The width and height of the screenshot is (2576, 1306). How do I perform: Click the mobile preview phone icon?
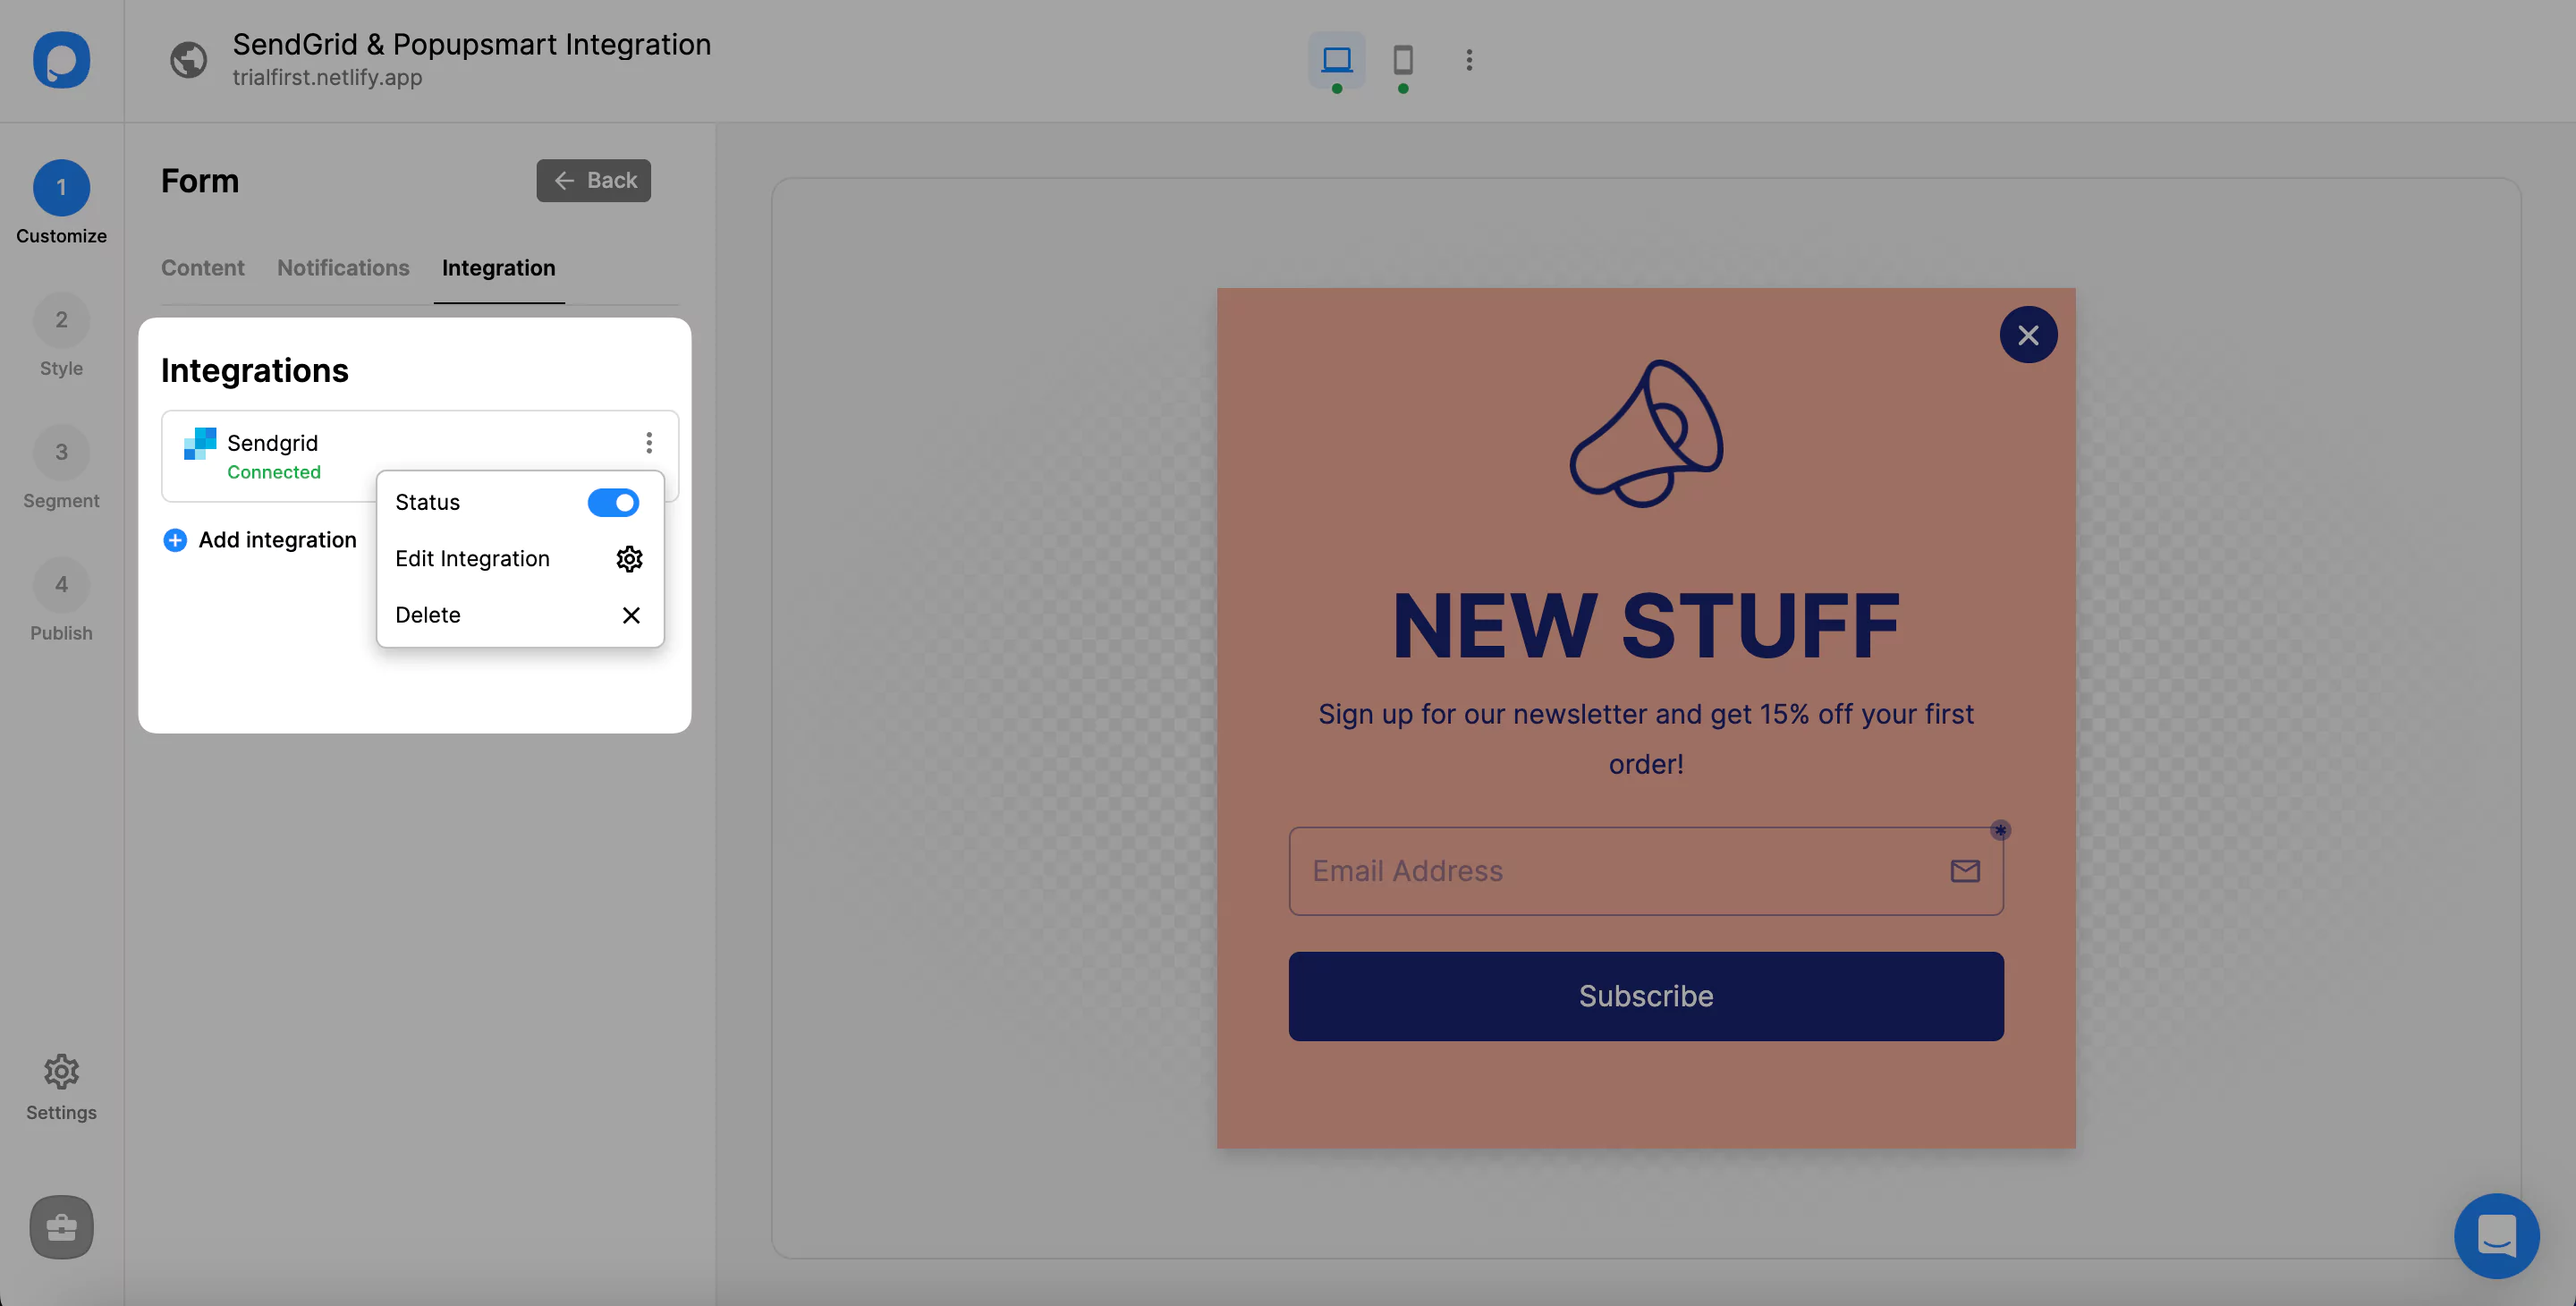tap(1403, 60)
